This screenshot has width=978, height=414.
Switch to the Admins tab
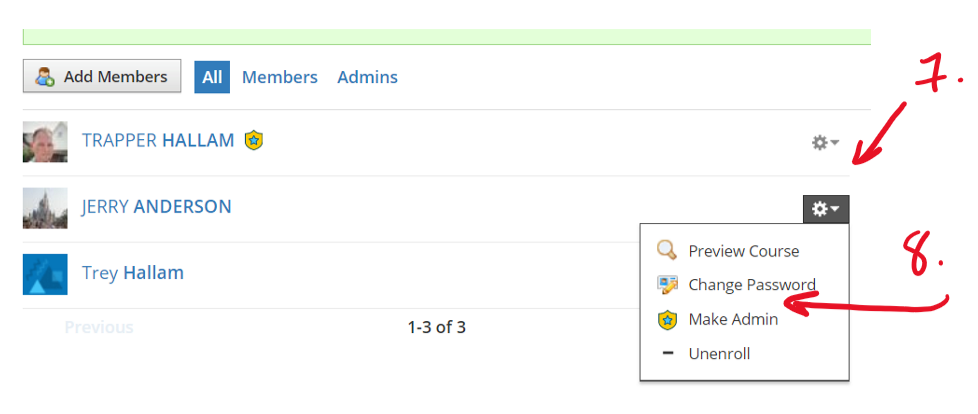tap(367, 77)
